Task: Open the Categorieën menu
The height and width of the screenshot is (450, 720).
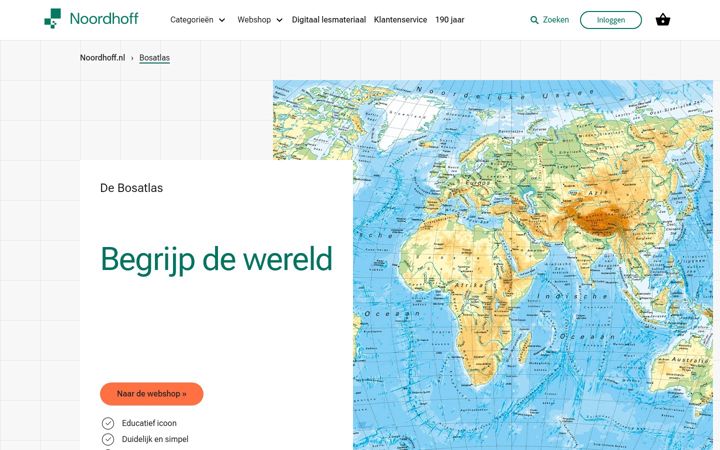Action: click(197, 20)
